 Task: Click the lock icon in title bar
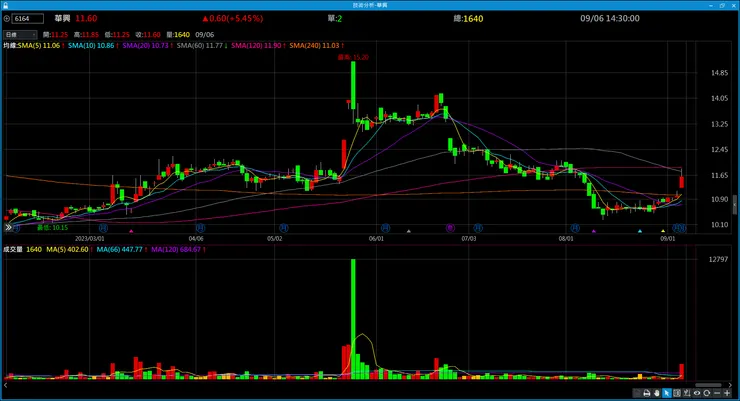6,5
